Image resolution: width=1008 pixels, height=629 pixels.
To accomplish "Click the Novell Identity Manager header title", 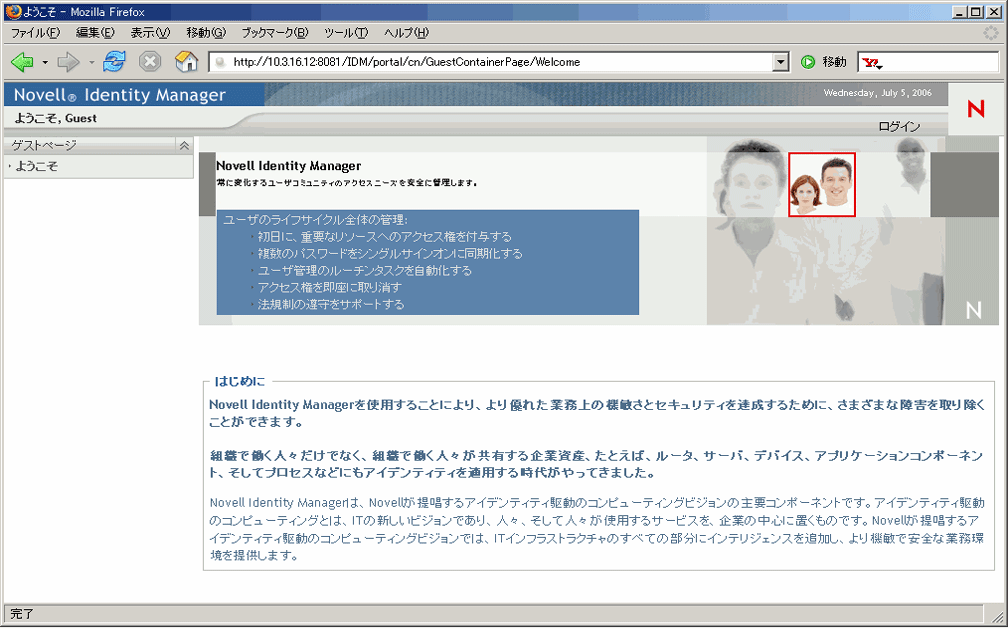I will [x=120, y=95].
